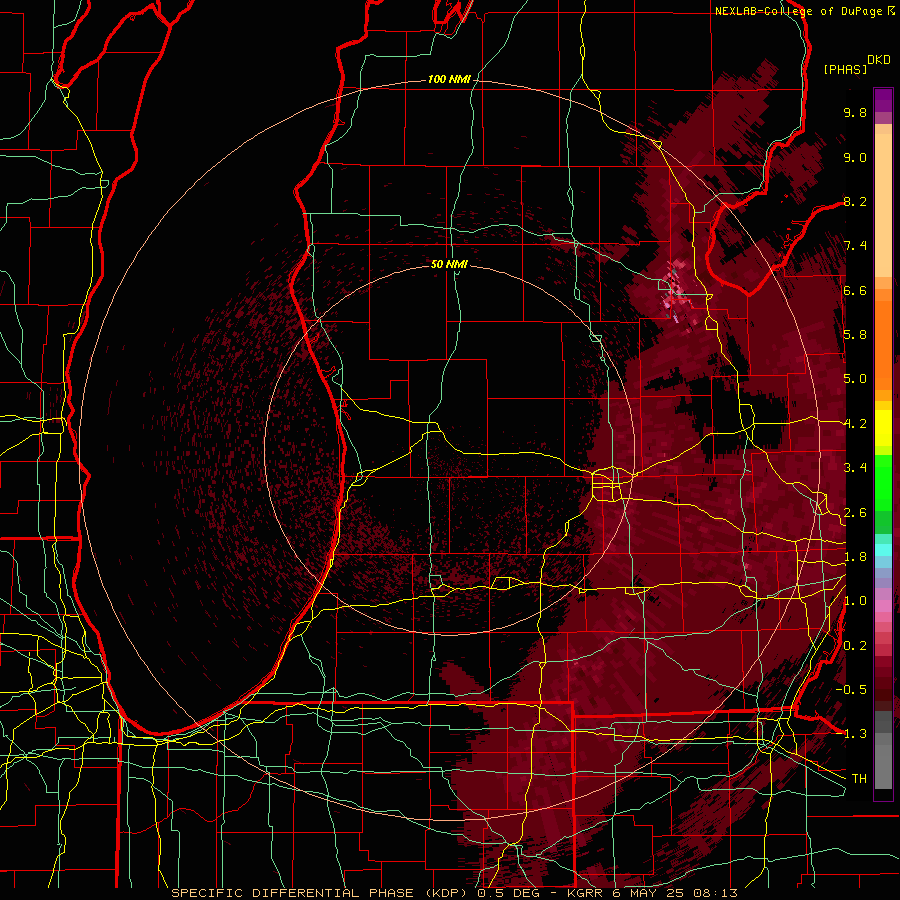Click the DKD label above the color scale
Viewport: 900px width, 900px height.
[879, 60]
